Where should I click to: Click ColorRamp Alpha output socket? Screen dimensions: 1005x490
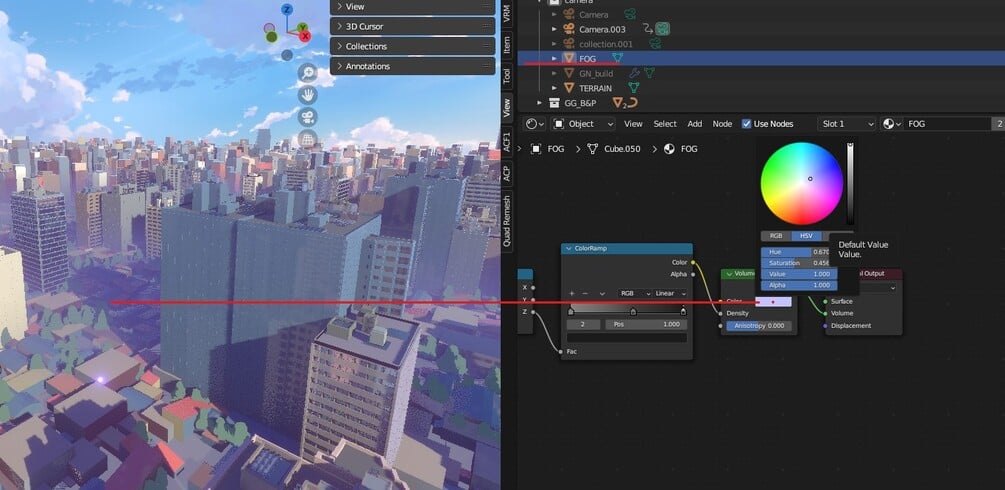tap(693, 275)
